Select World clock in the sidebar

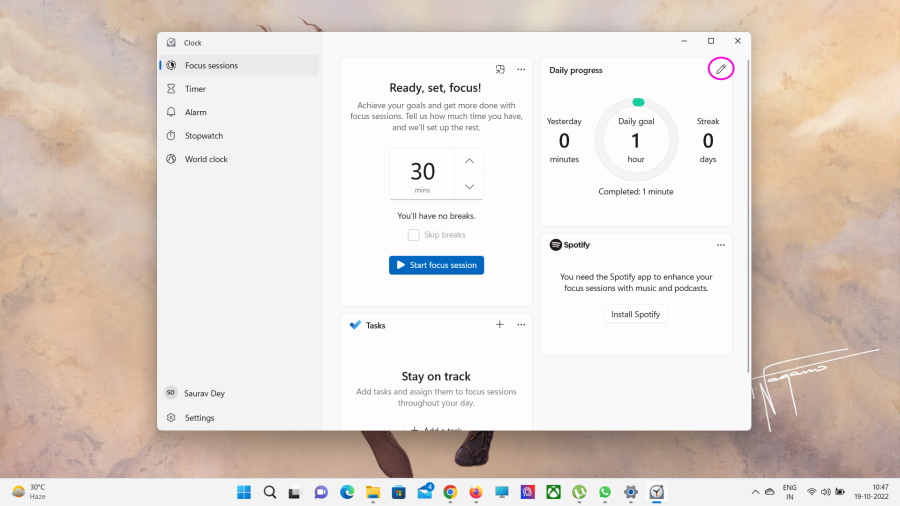[205, 159]
